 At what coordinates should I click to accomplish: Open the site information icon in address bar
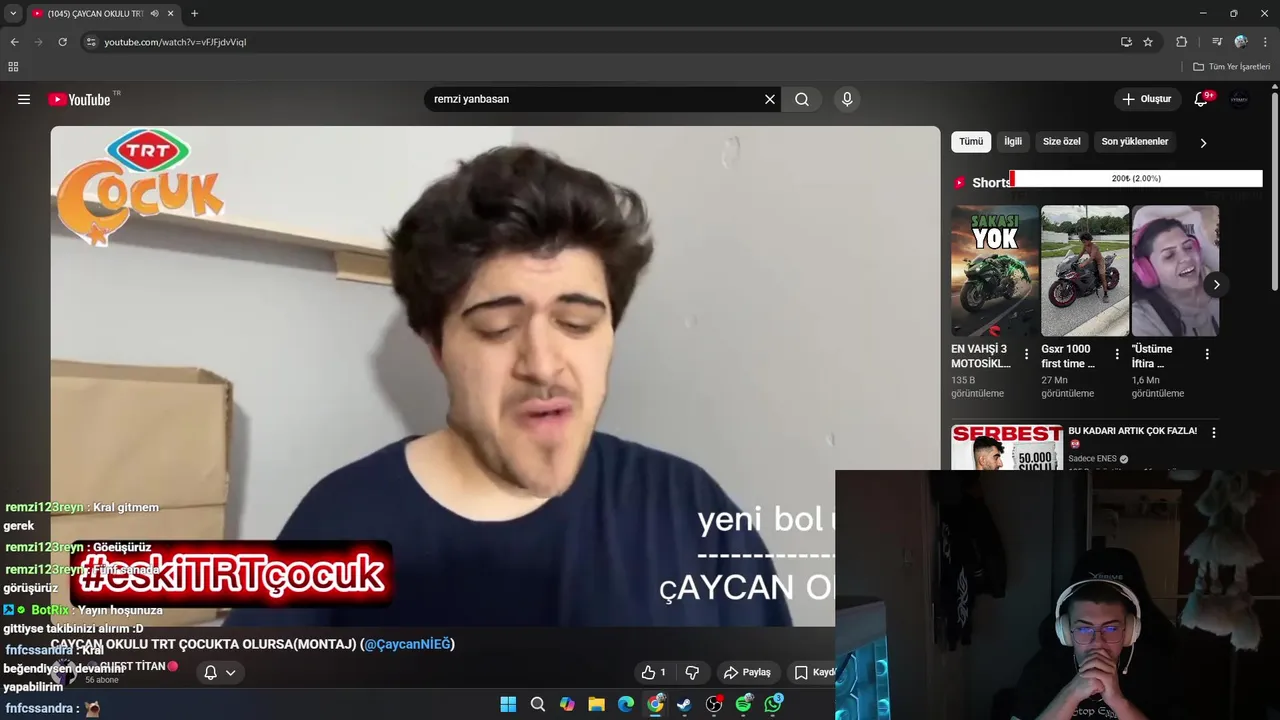pyautogui.click(x=91, y=42)
